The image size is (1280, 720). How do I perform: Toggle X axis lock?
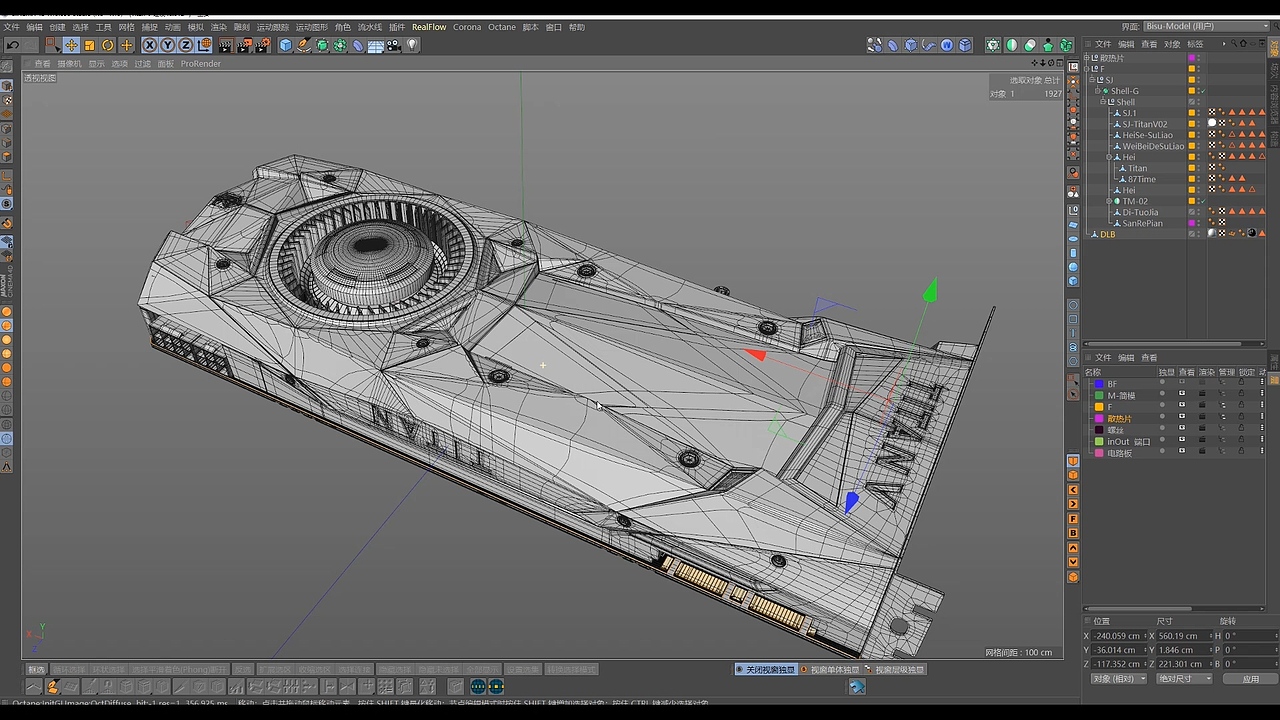[x=150, y=45]
